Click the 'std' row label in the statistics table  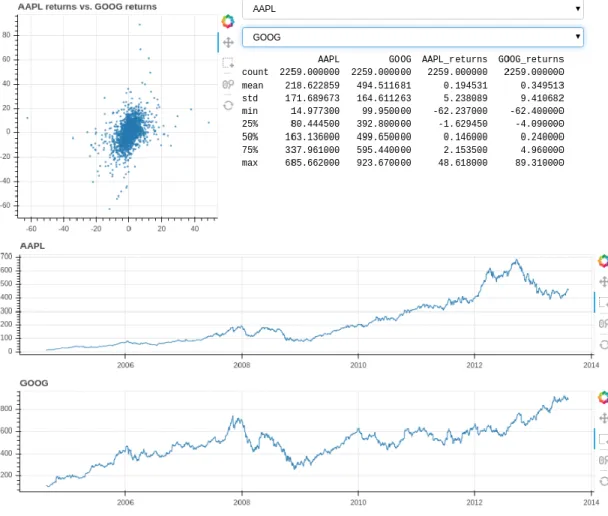(x=250, y=98)
